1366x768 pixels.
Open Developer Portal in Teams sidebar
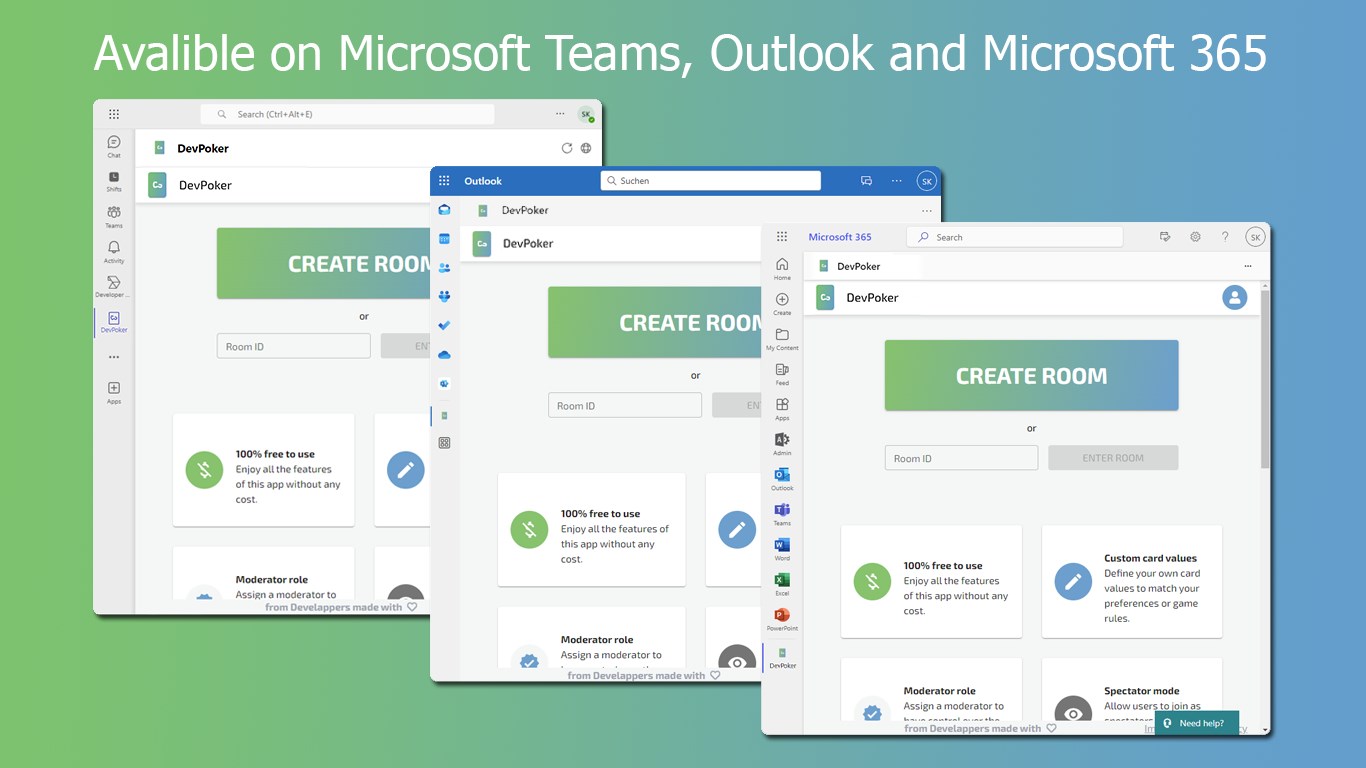tap(114, 286)
